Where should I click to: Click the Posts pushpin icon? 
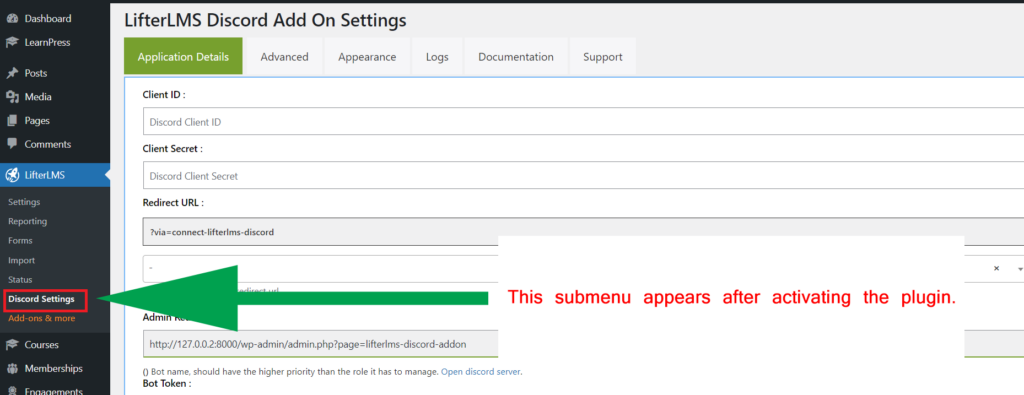coord(12,73)
